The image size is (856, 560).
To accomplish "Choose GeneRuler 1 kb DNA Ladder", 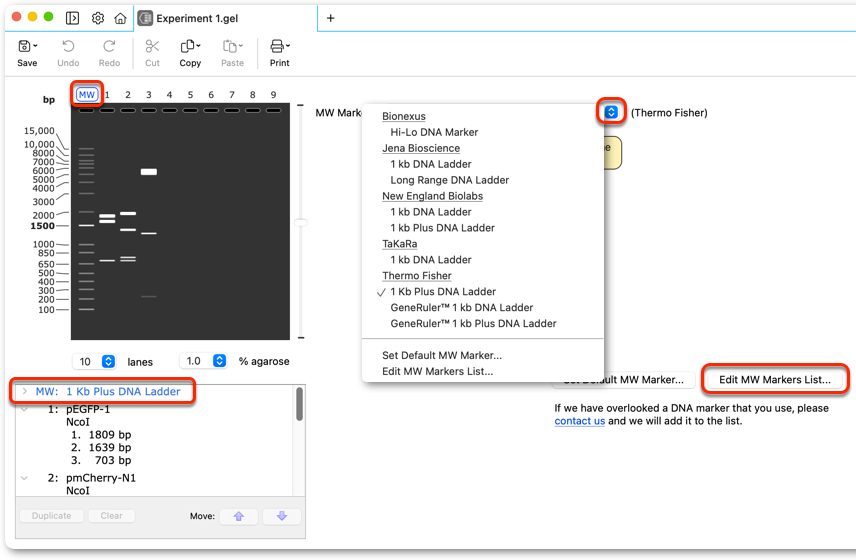I will click(x=461, y=307).
